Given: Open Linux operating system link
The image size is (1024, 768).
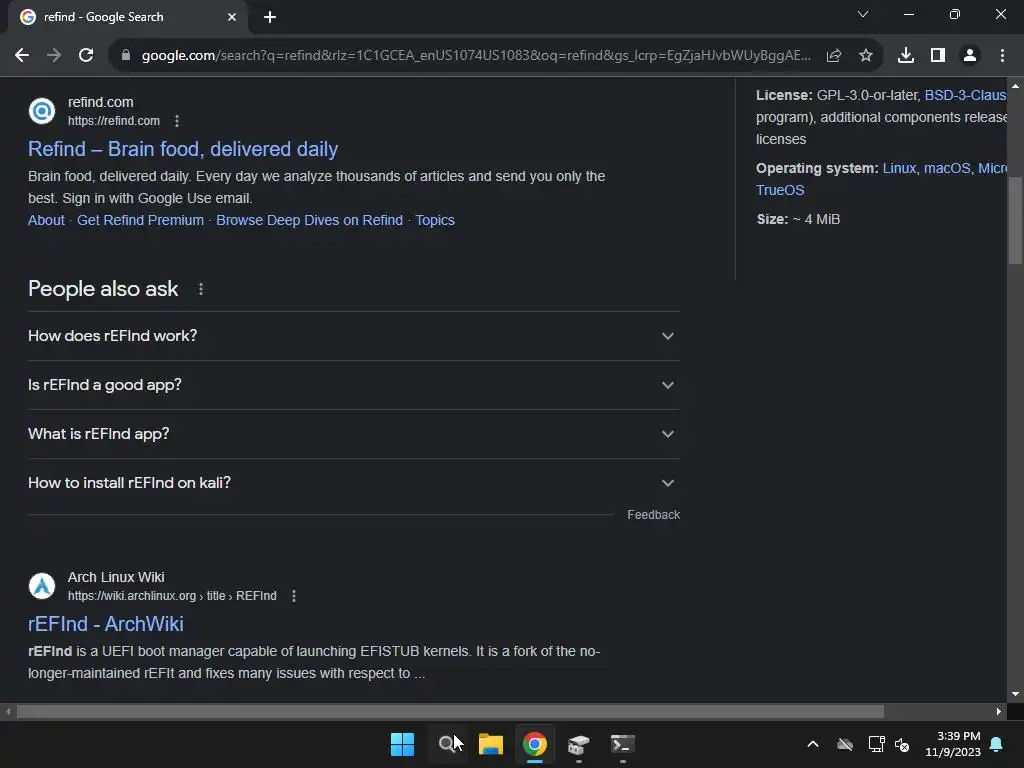Looking at the screenshot, I should point(899,168).
